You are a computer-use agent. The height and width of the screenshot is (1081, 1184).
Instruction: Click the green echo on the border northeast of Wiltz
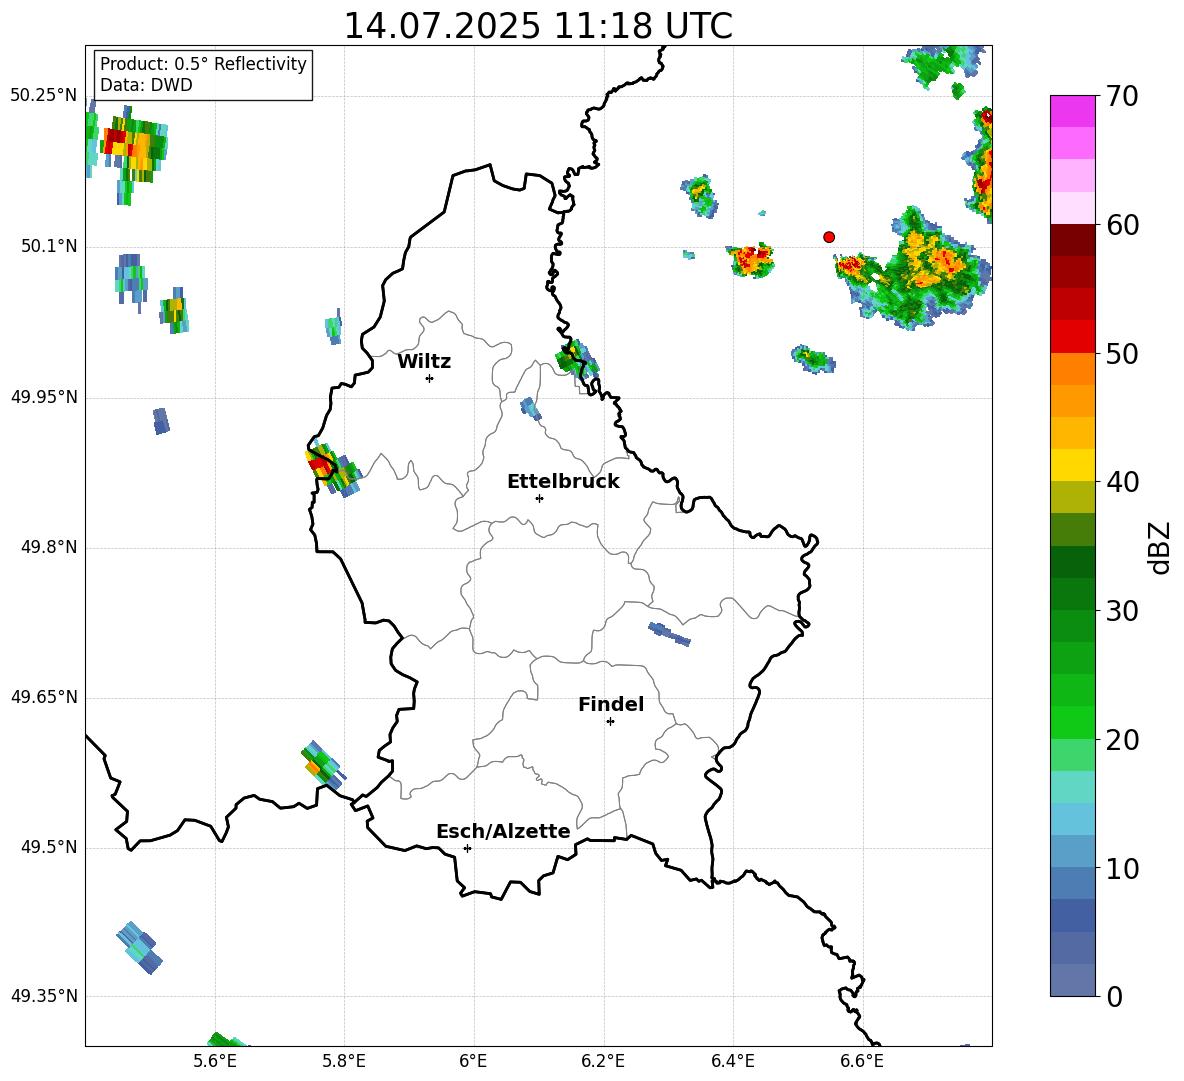point(578,358)
